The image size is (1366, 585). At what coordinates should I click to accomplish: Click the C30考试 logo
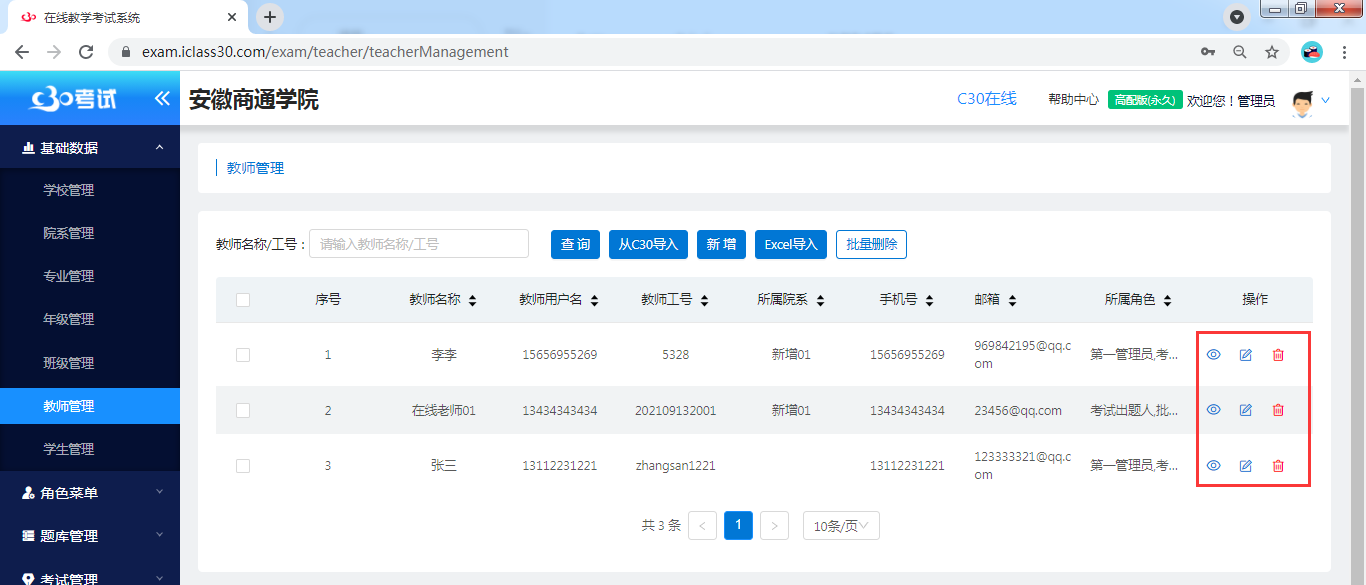pos(74,98)
